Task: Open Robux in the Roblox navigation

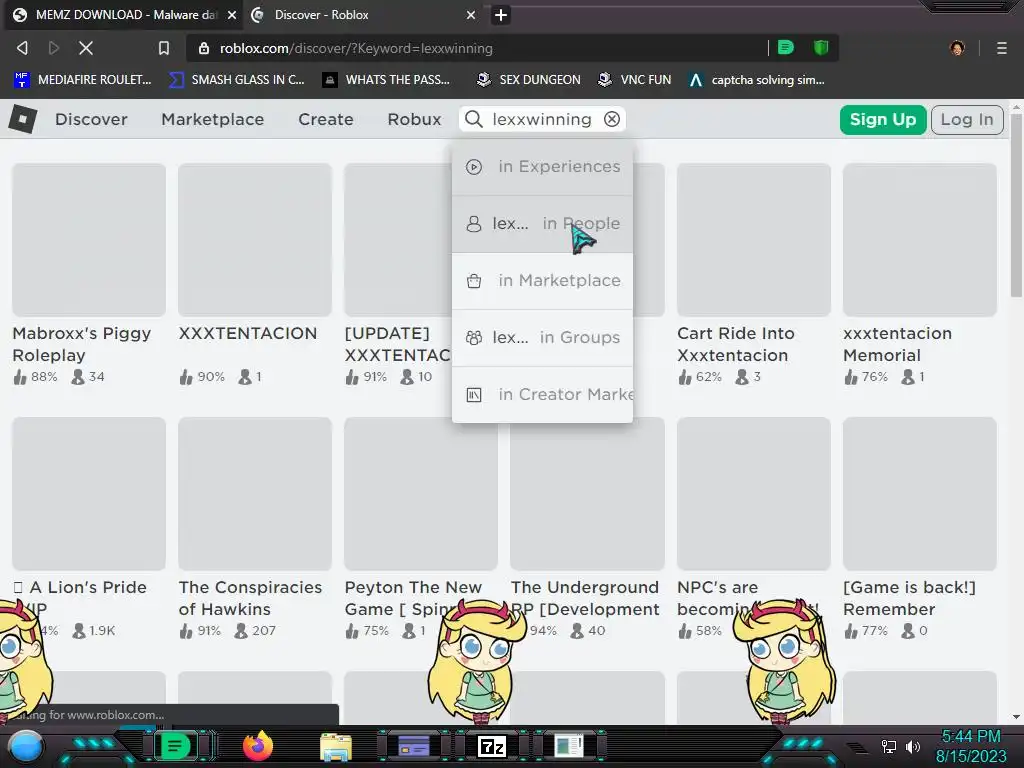Action: point(415,120)
